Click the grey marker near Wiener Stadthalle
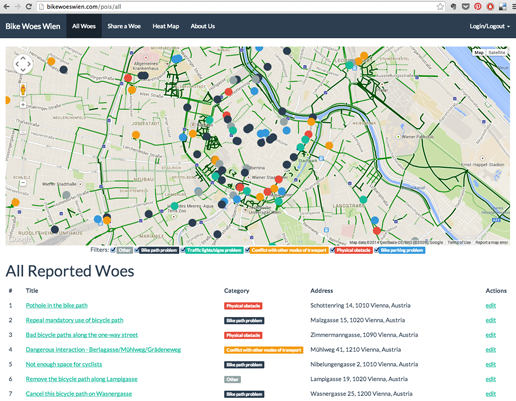Viewport: 516px width, 401px height. tap(66, 195)
